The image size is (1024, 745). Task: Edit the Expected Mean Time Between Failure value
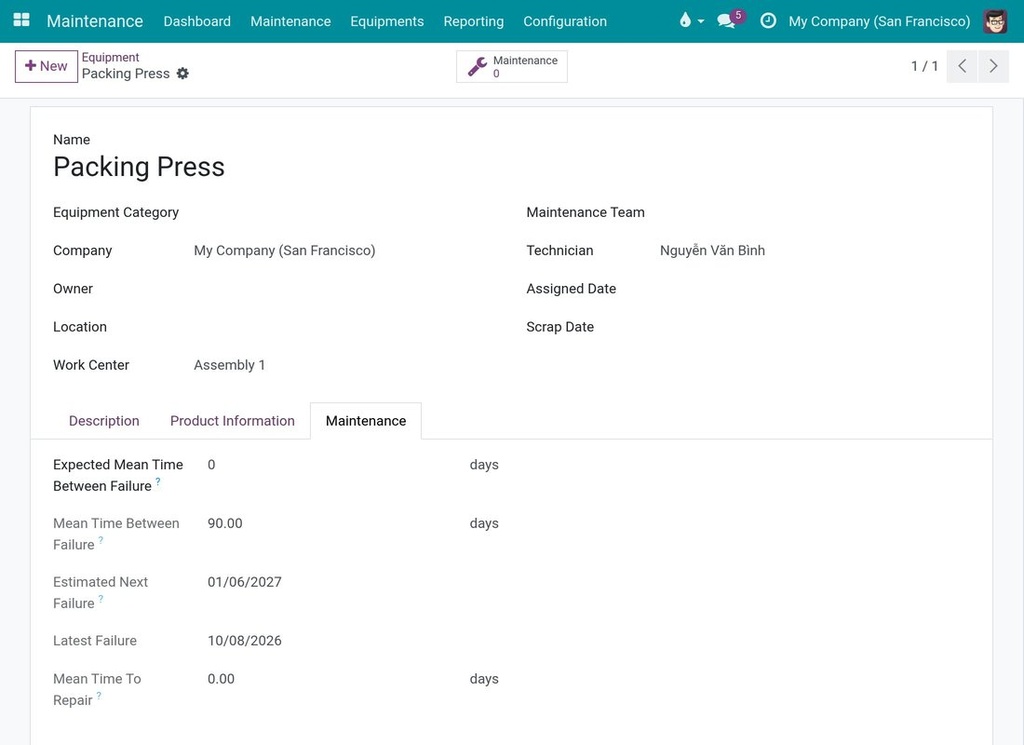click(x=334, y=465)
